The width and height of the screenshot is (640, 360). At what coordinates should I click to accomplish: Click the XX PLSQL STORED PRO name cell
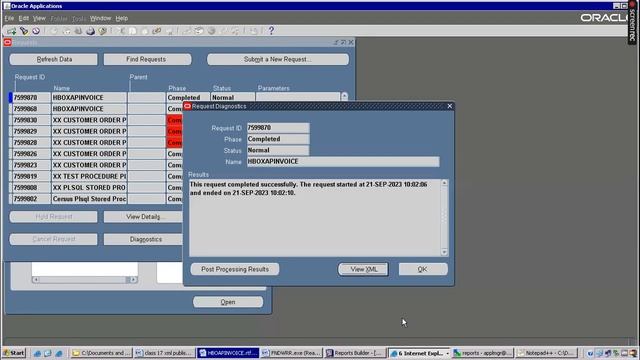tap(89, 188)
